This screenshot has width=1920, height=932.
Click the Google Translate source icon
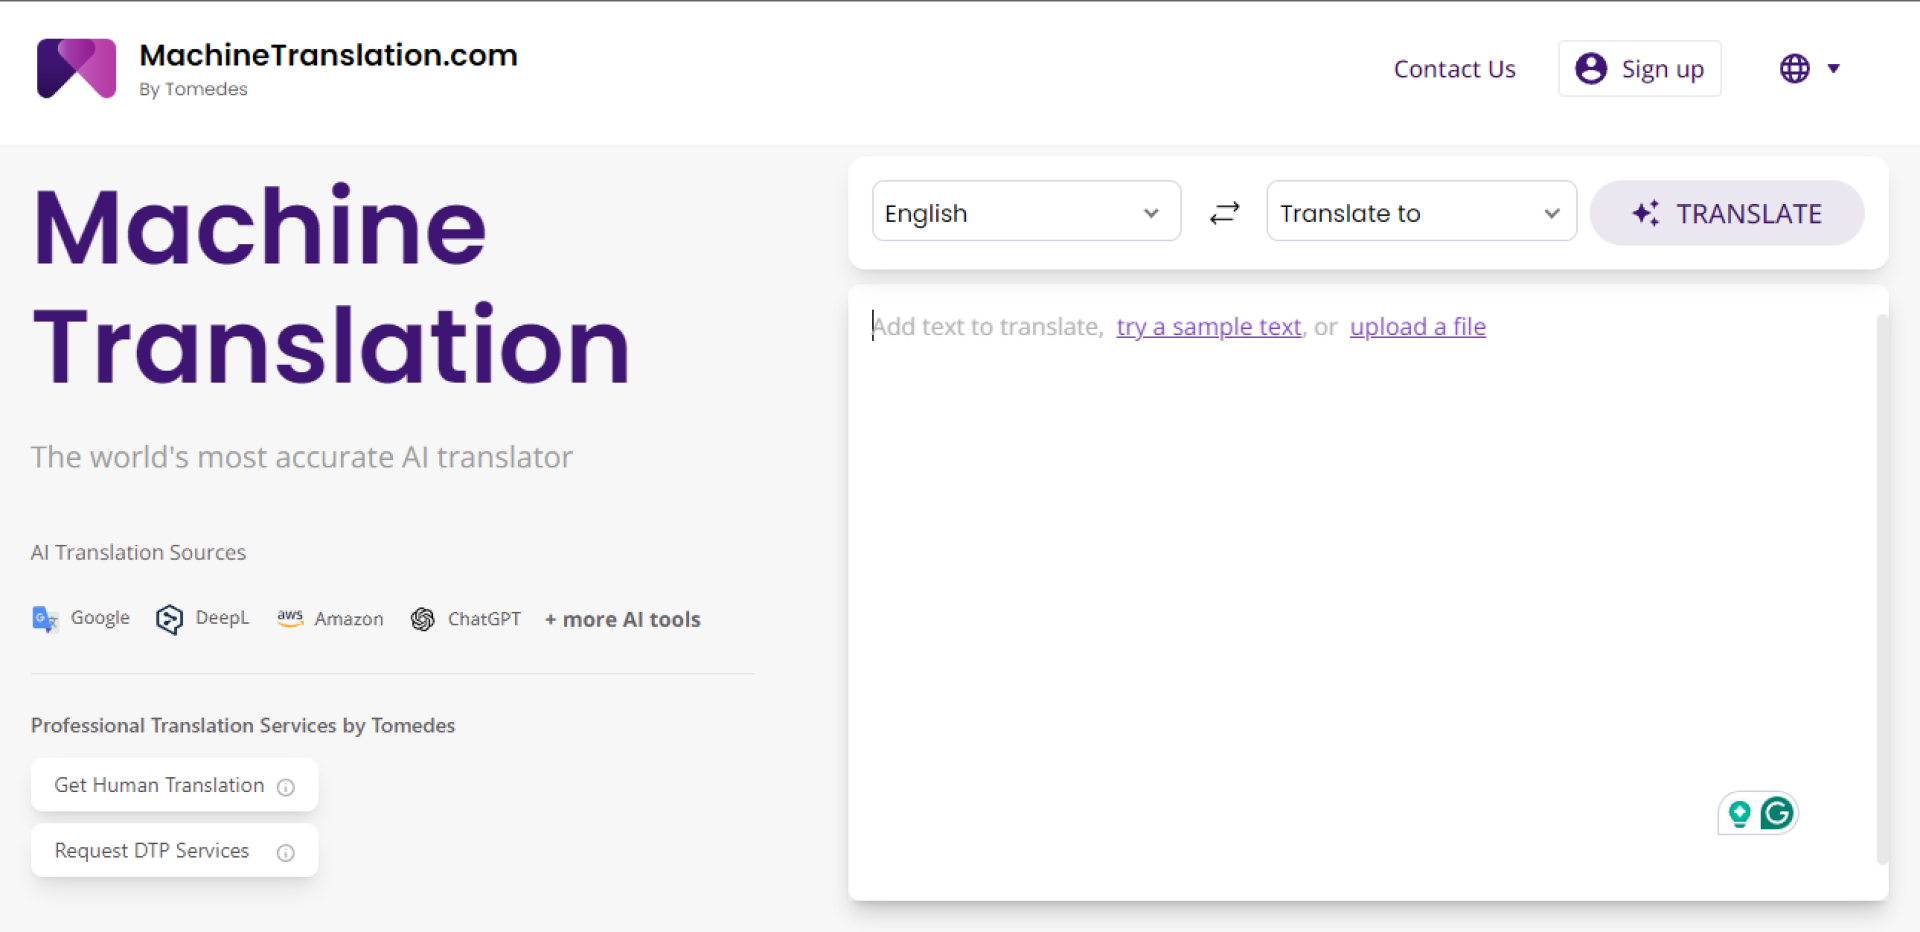point(45,620)
